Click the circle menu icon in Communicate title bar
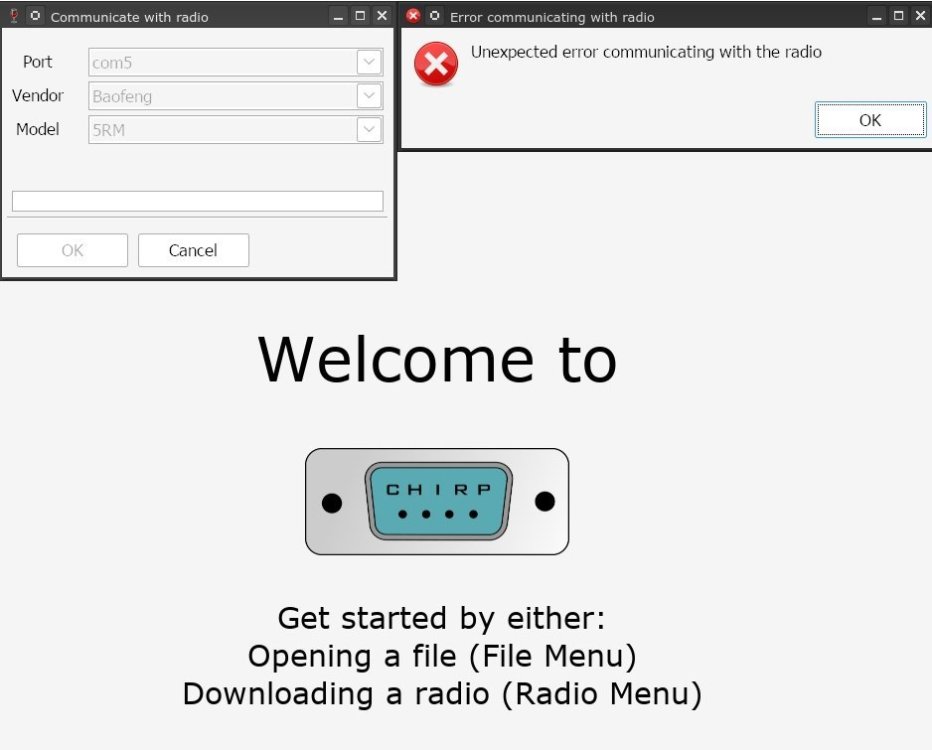Screen dimensions: 932x750 coord(35,16)
